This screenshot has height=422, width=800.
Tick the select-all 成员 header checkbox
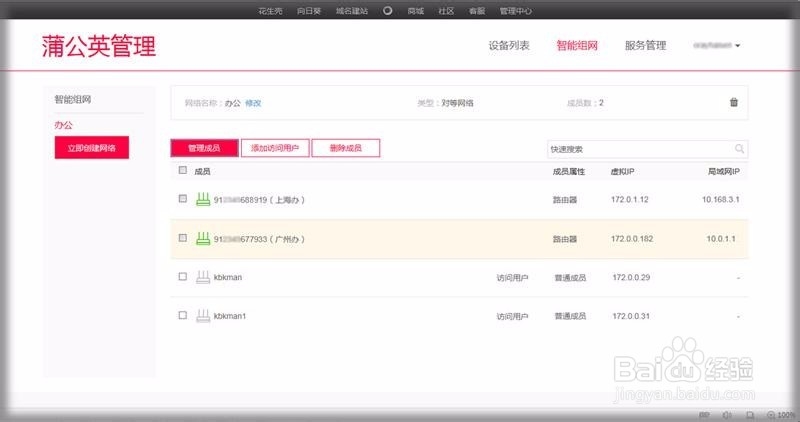pos(183,170)
